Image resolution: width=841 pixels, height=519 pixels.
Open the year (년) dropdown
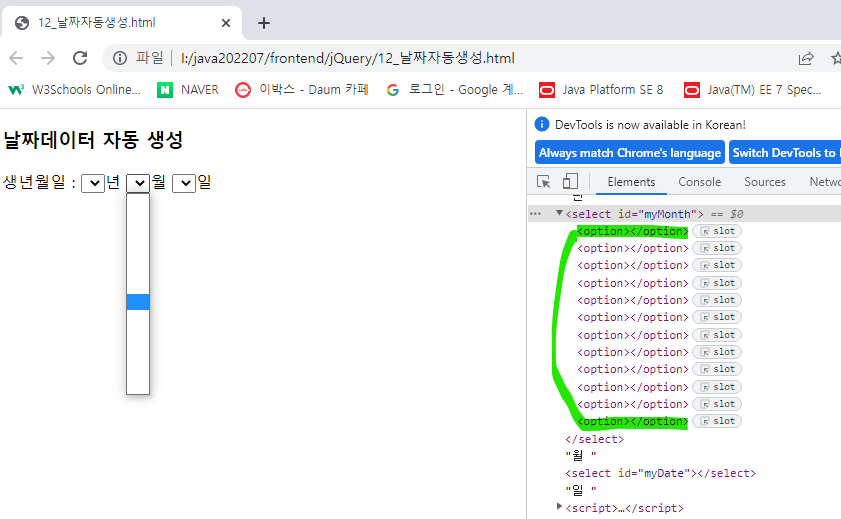[93, 183]
